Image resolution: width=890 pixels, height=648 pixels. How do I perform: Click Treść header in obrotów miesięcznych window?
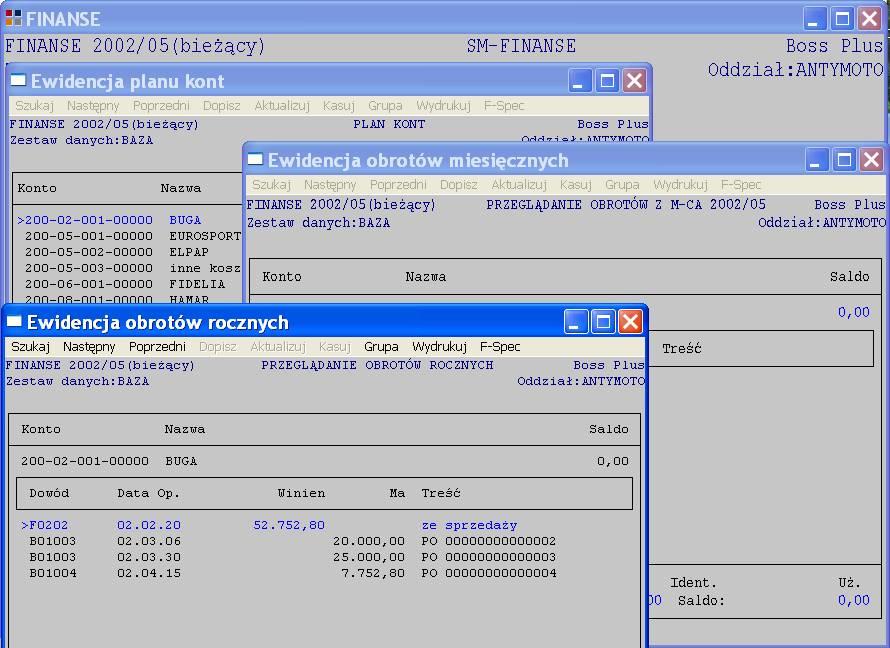682,349
